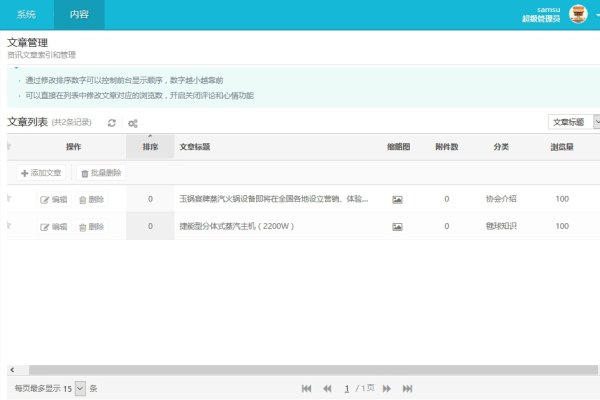Viewport: 600px width, 400px height.
Task: Click the 缩略图 column header
Action: 398,147
